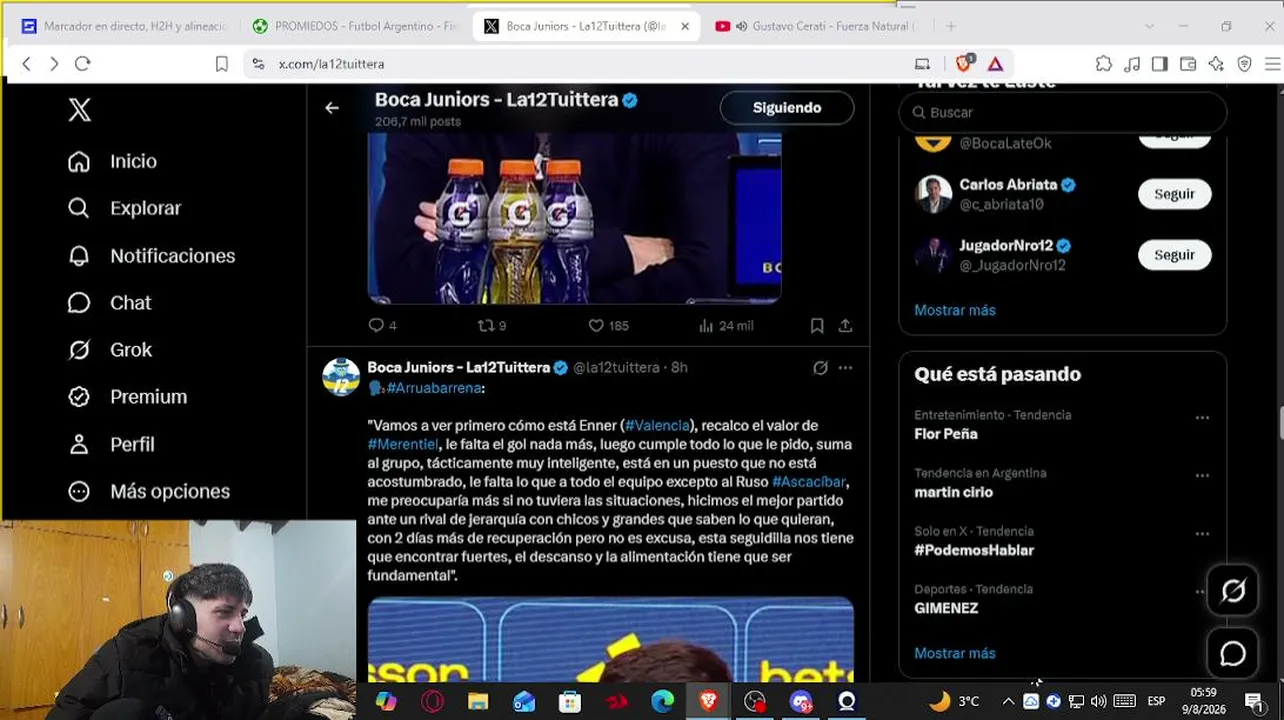Mute audio on the Gustavo Cerati tab
The height and width of the screenshot is (720, 1284).
(x=742, y=26)
